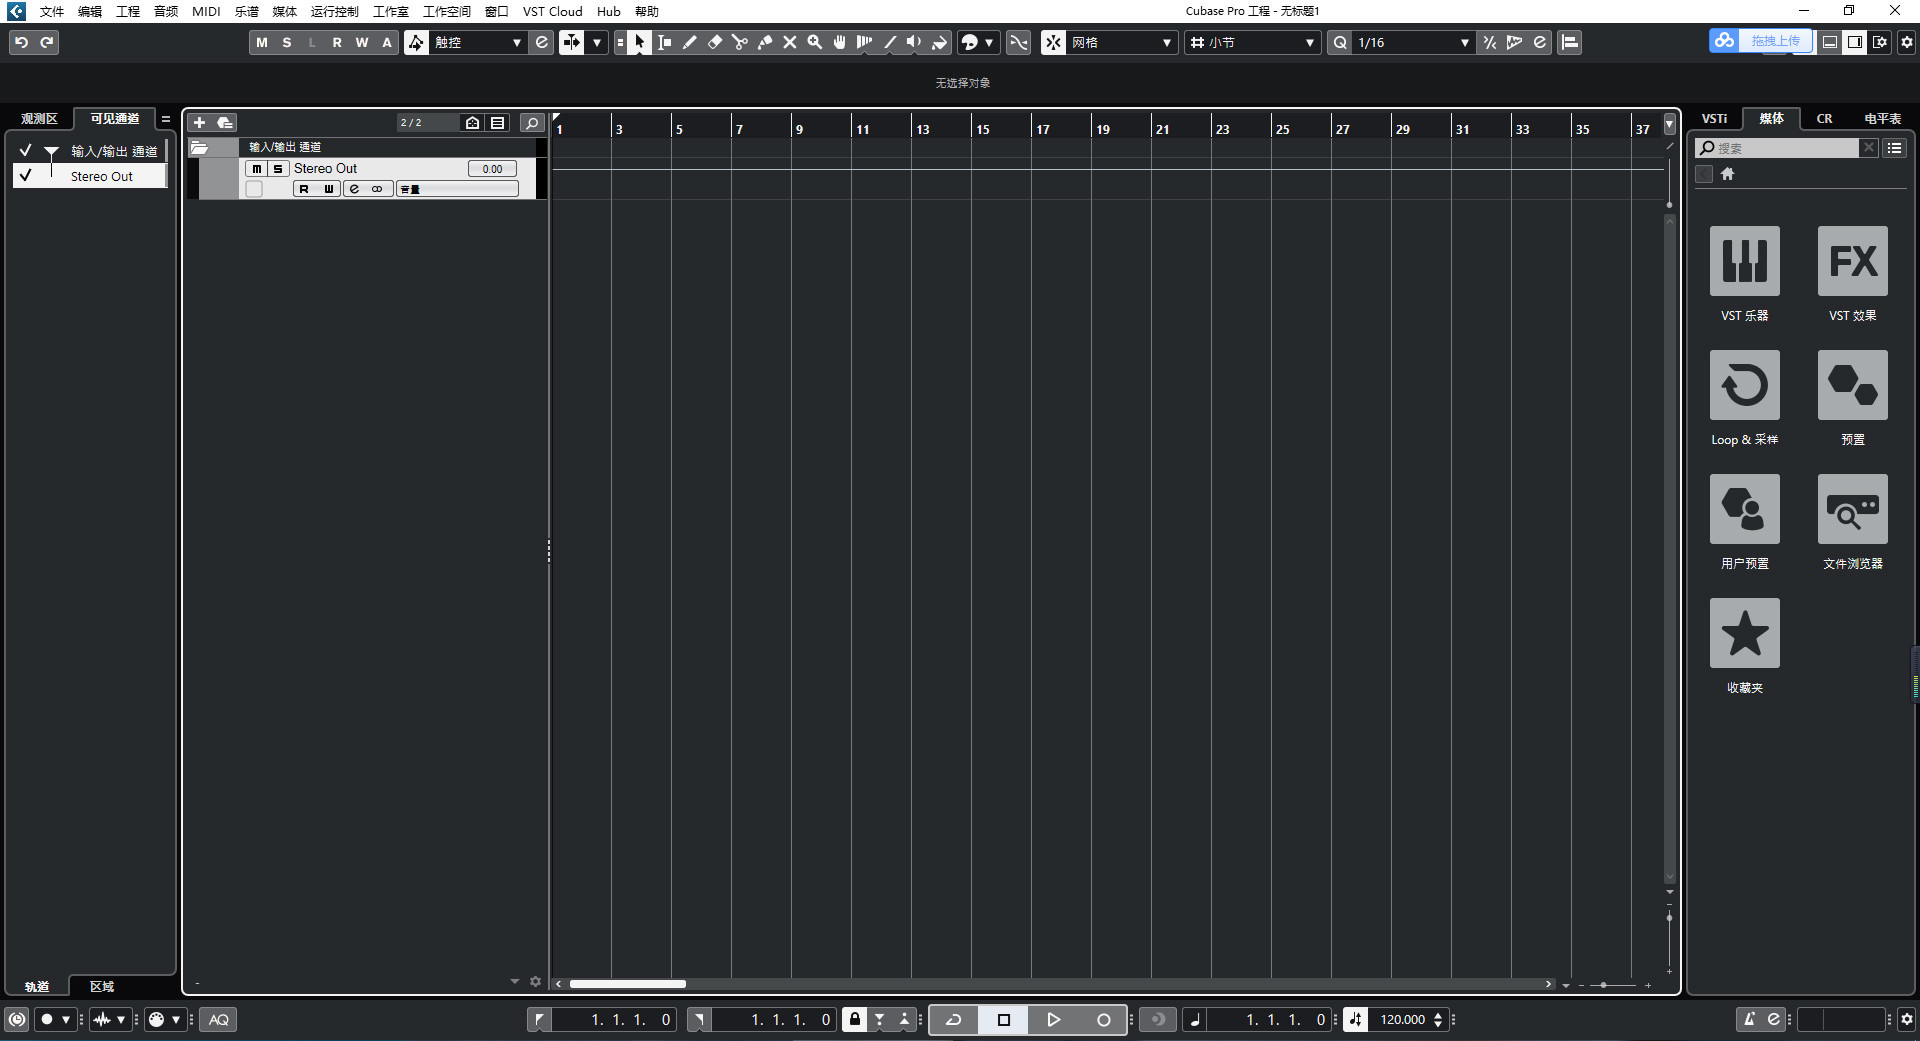Select the Play speaker tool
This screenshot has width=1920, height=1041.
(914, 42)
